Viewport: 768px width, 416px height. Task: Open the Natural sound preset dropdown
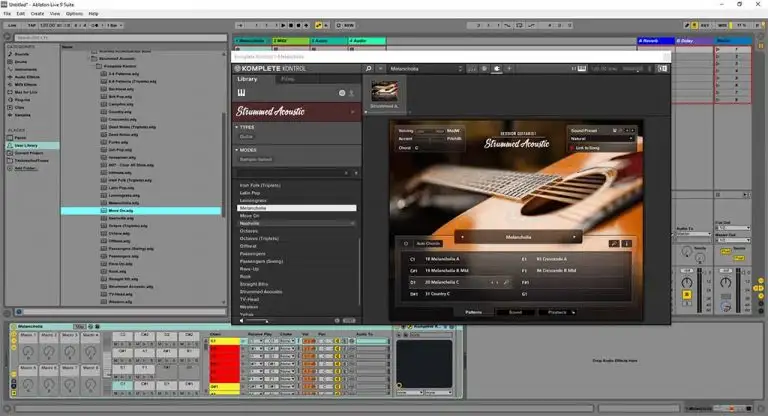(x=601, y=139)
